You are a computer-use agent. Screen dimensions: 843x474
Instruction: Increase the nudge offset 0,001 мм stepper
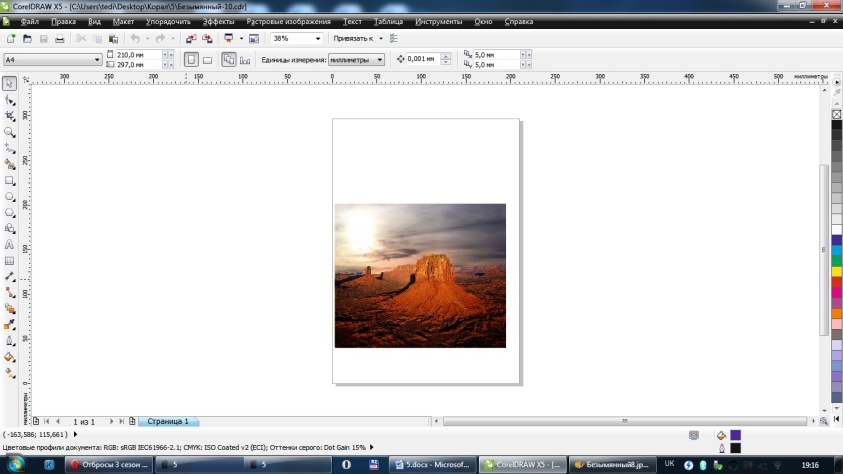click(x=446, y=56)
